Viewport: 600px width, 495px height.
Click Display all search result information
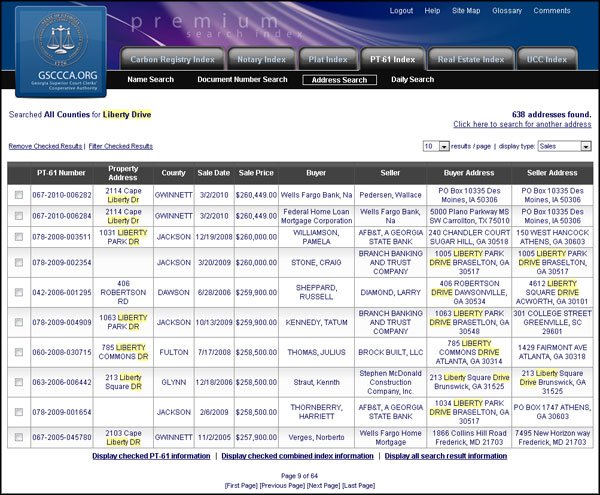pos(446,456)
